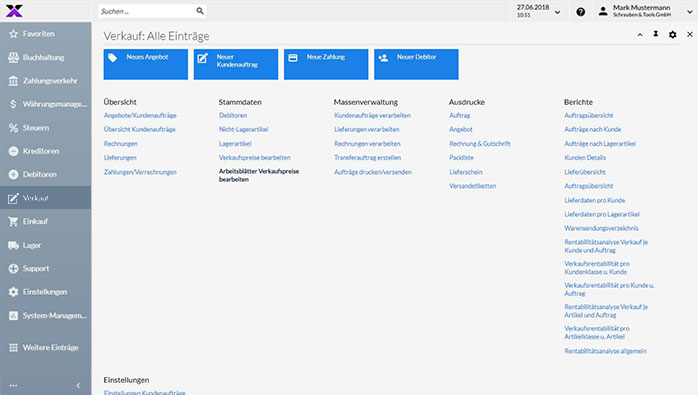The height and width of the screenshot is (395, 698).
Task: Open Lieferungen overview link
Action: (120, 158)
